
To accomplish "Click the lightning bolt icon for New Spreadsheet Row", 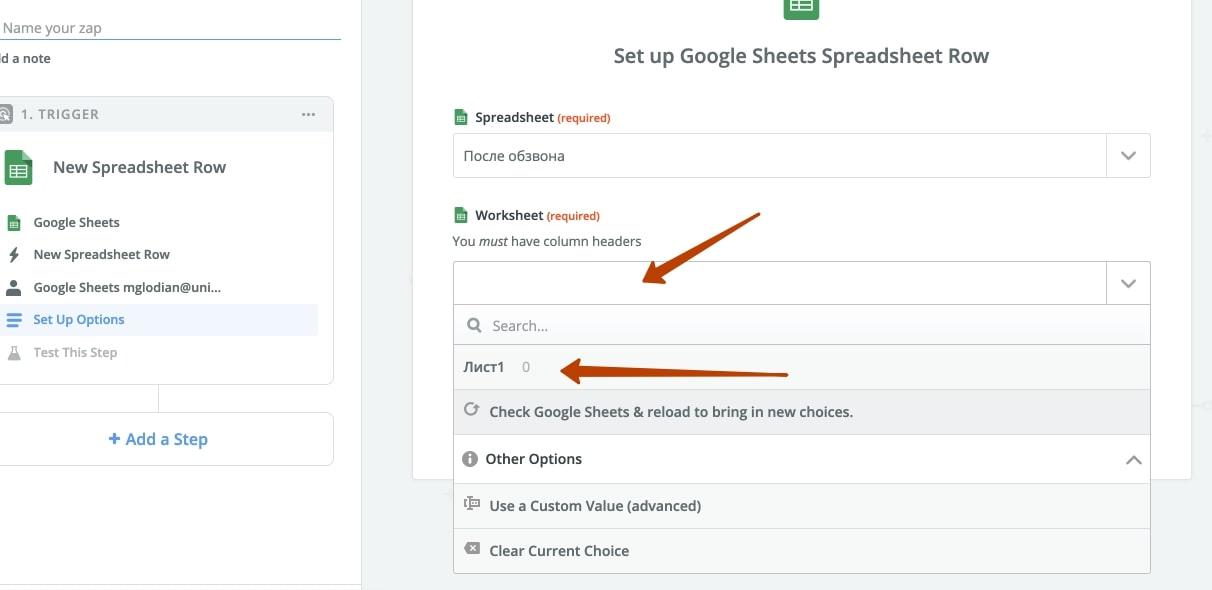I will click(14, 255).
